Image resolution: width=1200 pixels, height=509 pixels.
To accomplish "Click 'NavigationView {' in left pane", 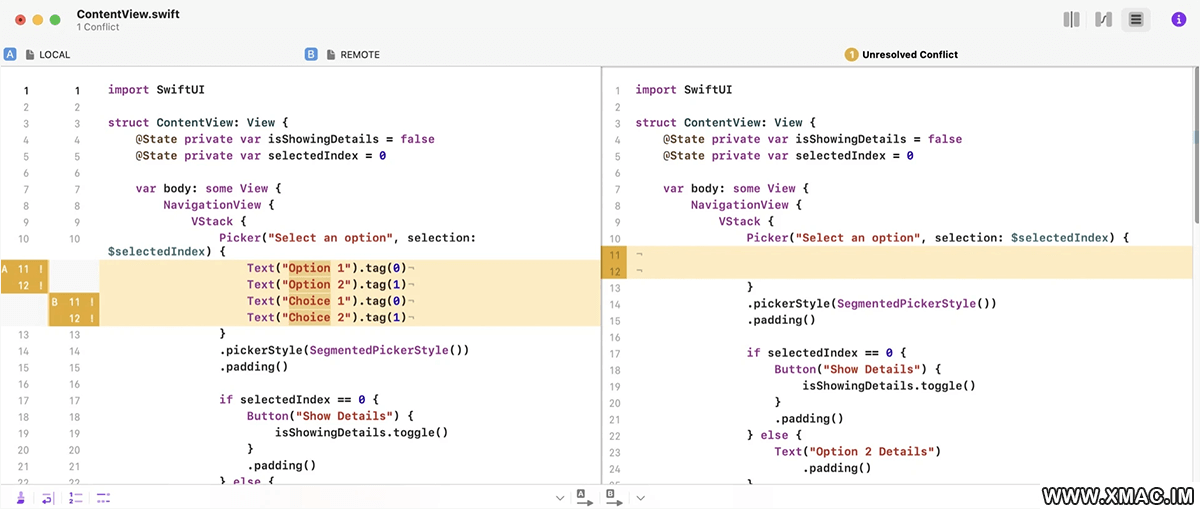I will (219, 205).
